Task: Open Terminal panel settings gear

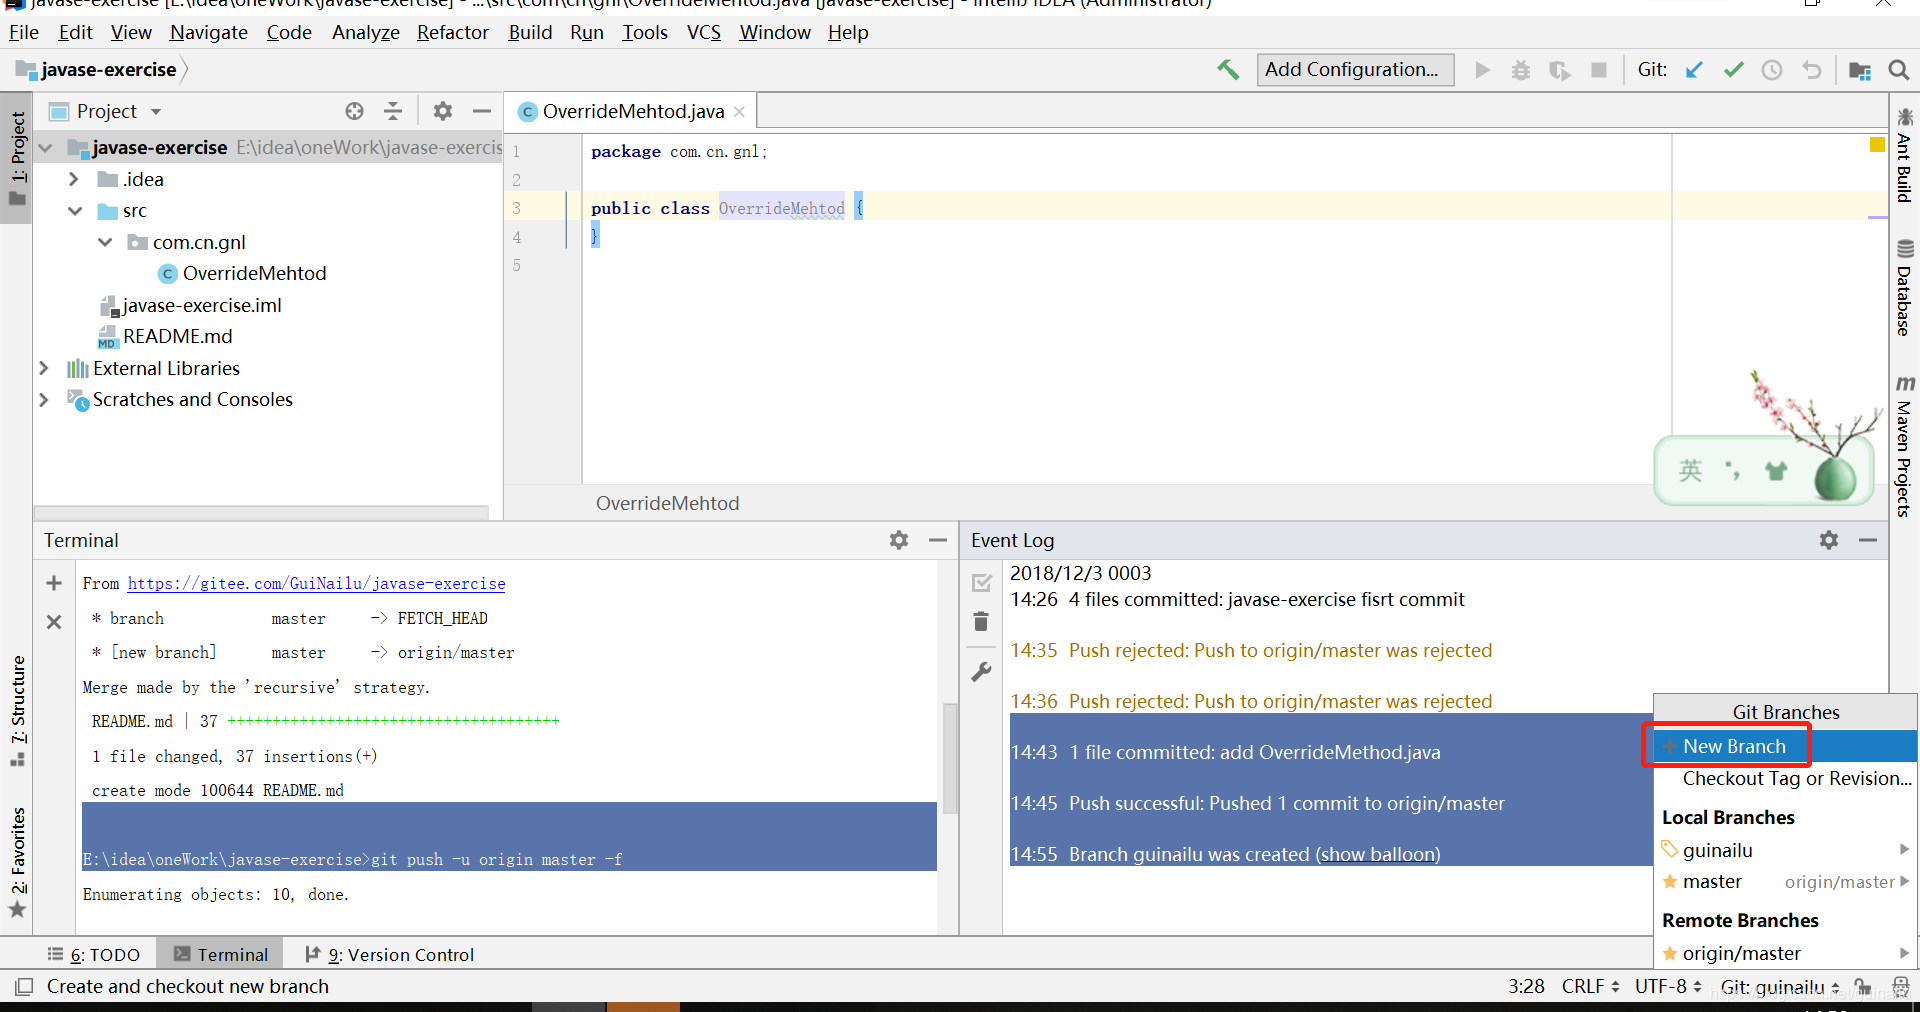Action: [899, 540]
